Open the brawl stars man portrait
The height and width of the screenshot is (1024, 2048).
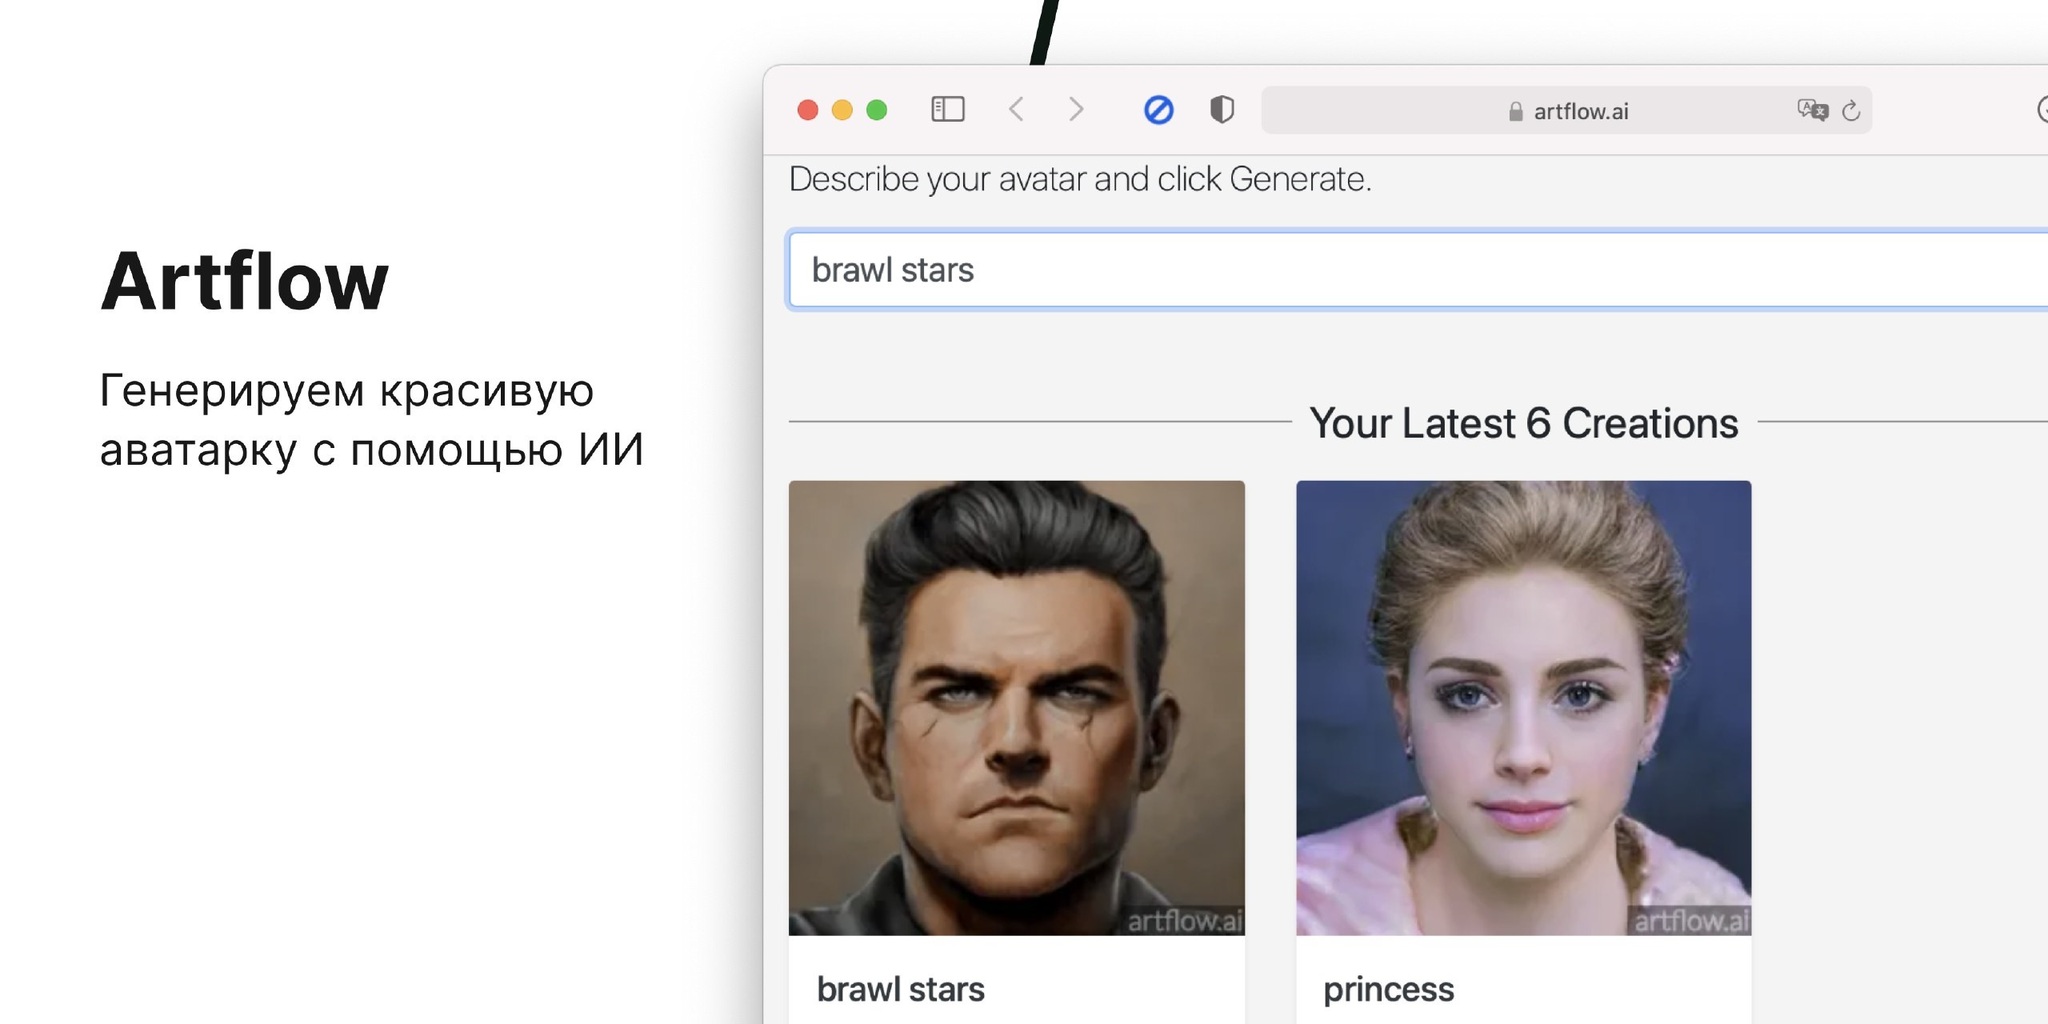1017,708
